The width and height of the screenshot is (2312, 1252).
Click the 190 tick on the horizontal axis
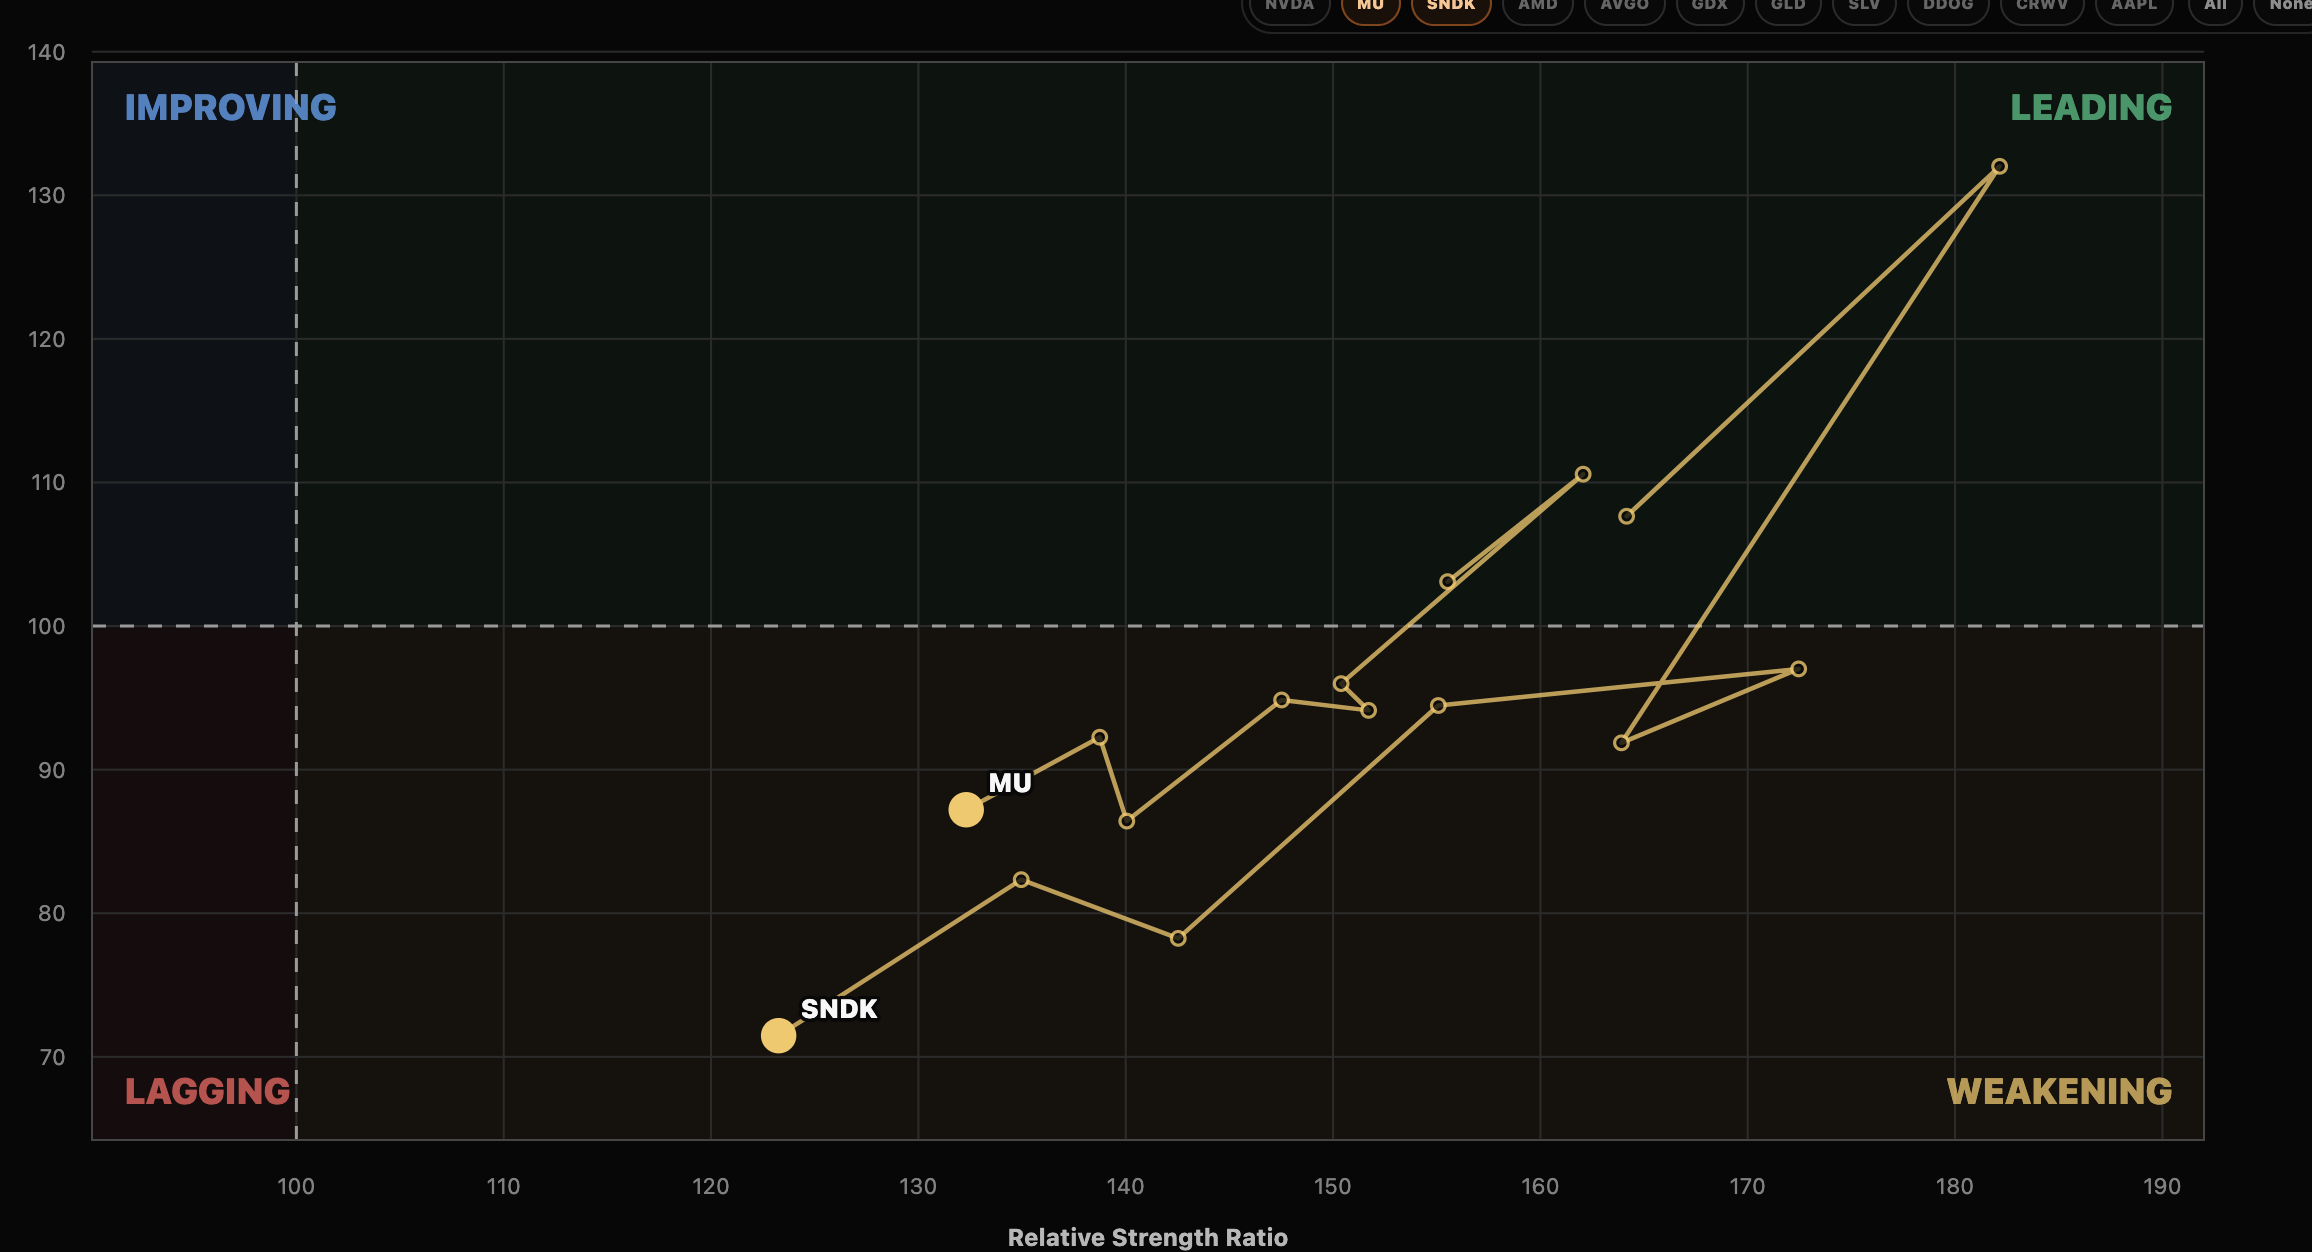pos(2162,1186)
